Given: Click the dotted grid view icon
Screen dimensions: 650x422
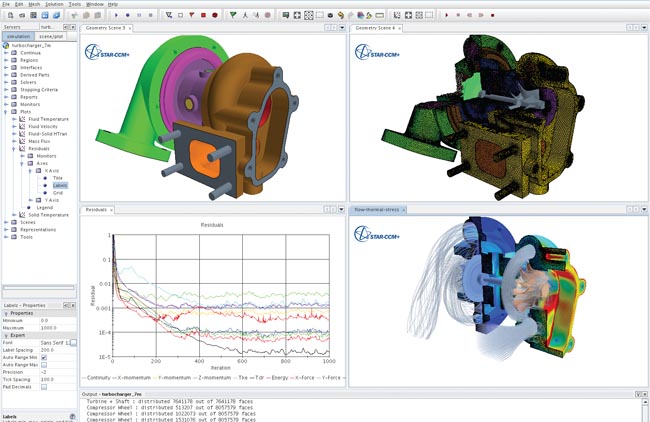Looking at the screenshot, I should (308, 15).
